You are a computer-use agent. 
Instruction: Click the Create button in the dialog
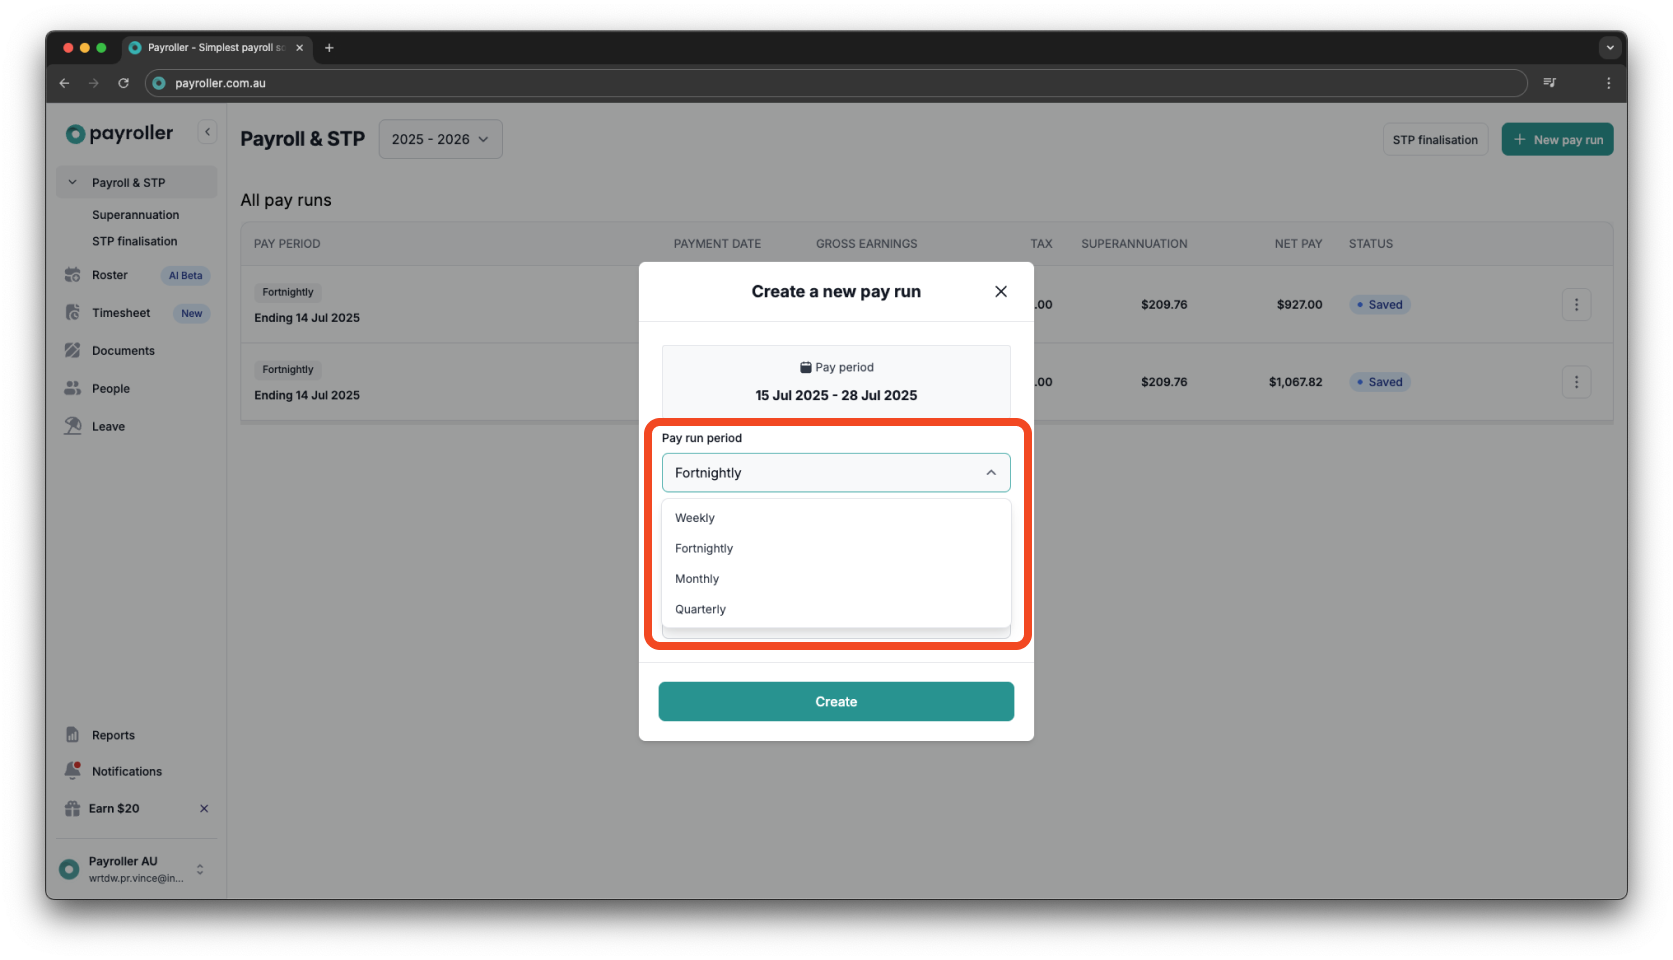836,701
